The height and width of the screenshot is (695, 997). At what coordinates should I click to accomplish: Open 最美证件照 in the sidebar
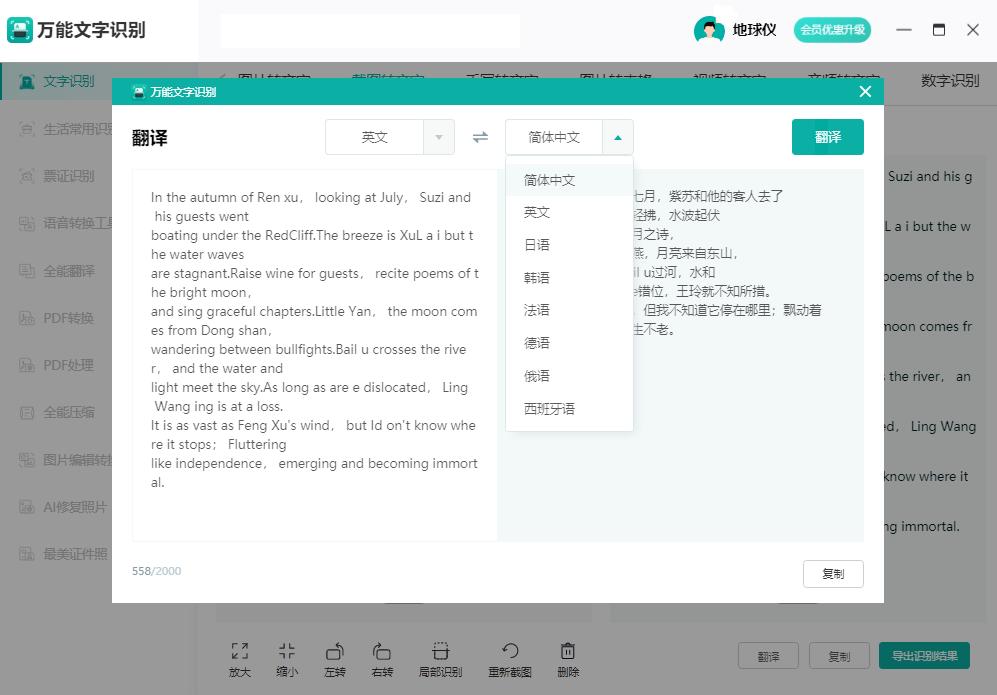click(63, 554)
